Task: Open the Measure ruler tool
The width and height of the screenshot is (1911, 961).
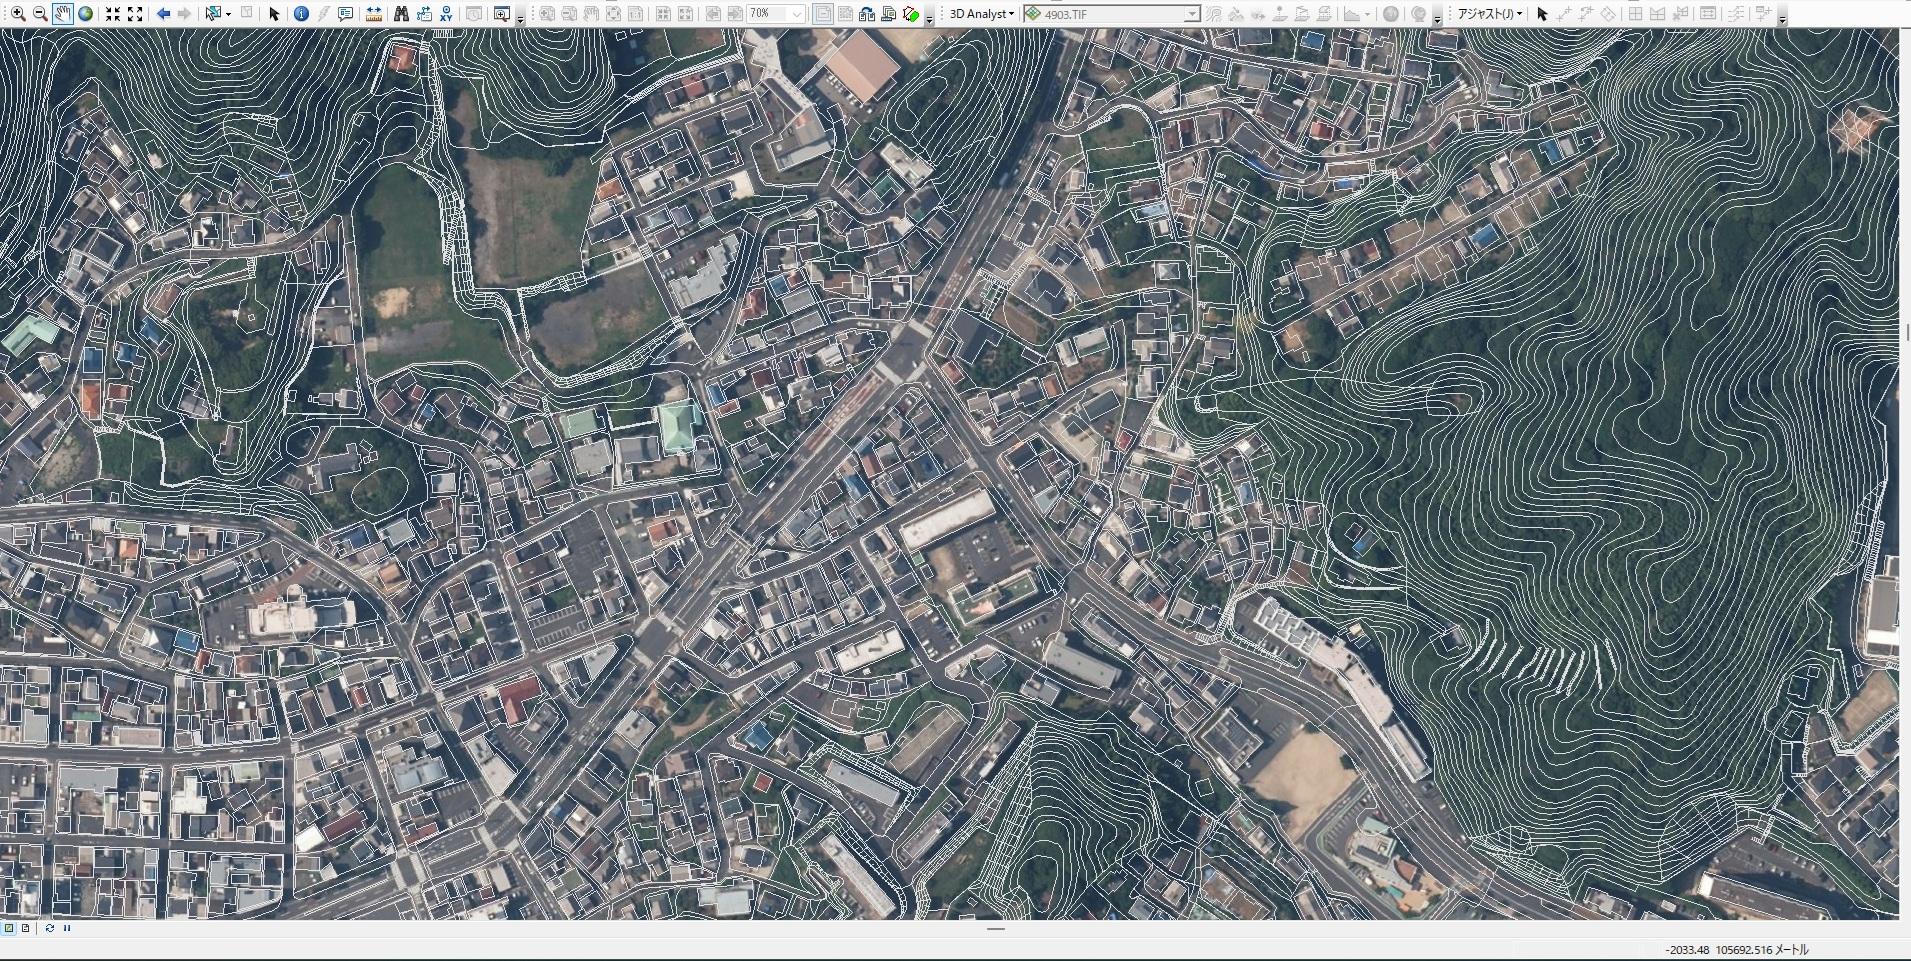Action: [x=373, y=14]
